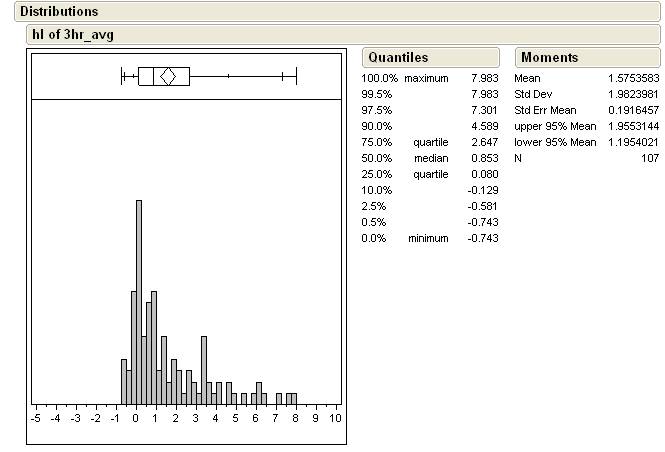Click the axis label 10 on histogram
Viewport: 665px width, 452px height.
[335, 418]
